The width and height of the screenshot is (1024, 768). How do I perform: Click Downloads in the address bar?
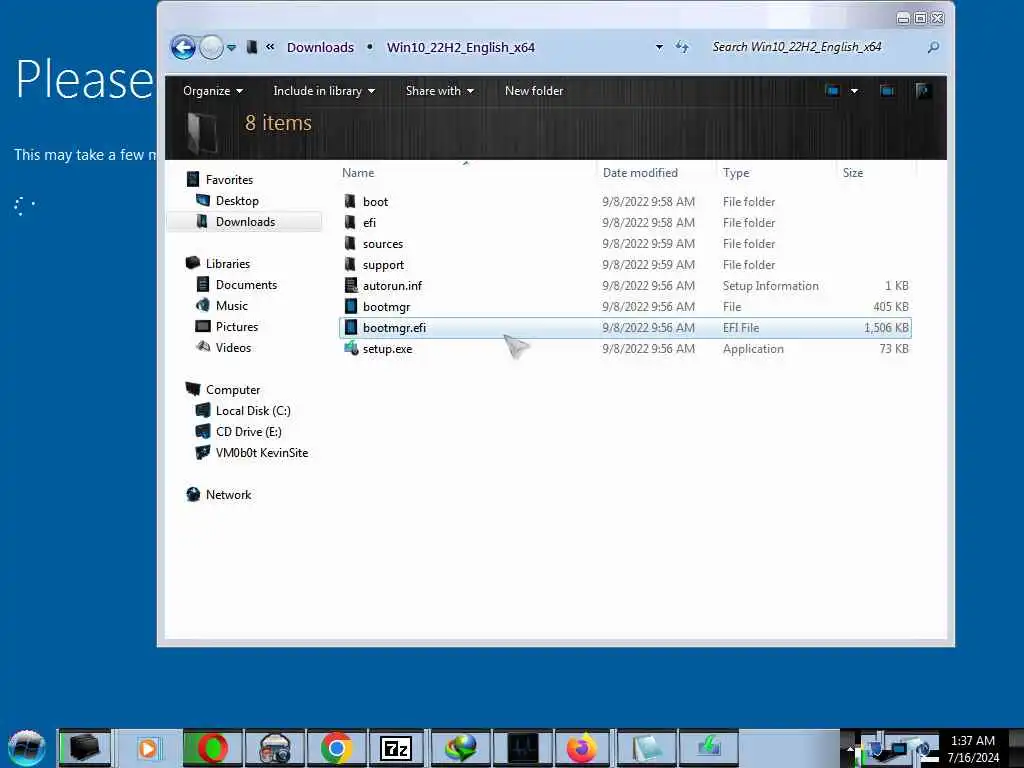320,47
